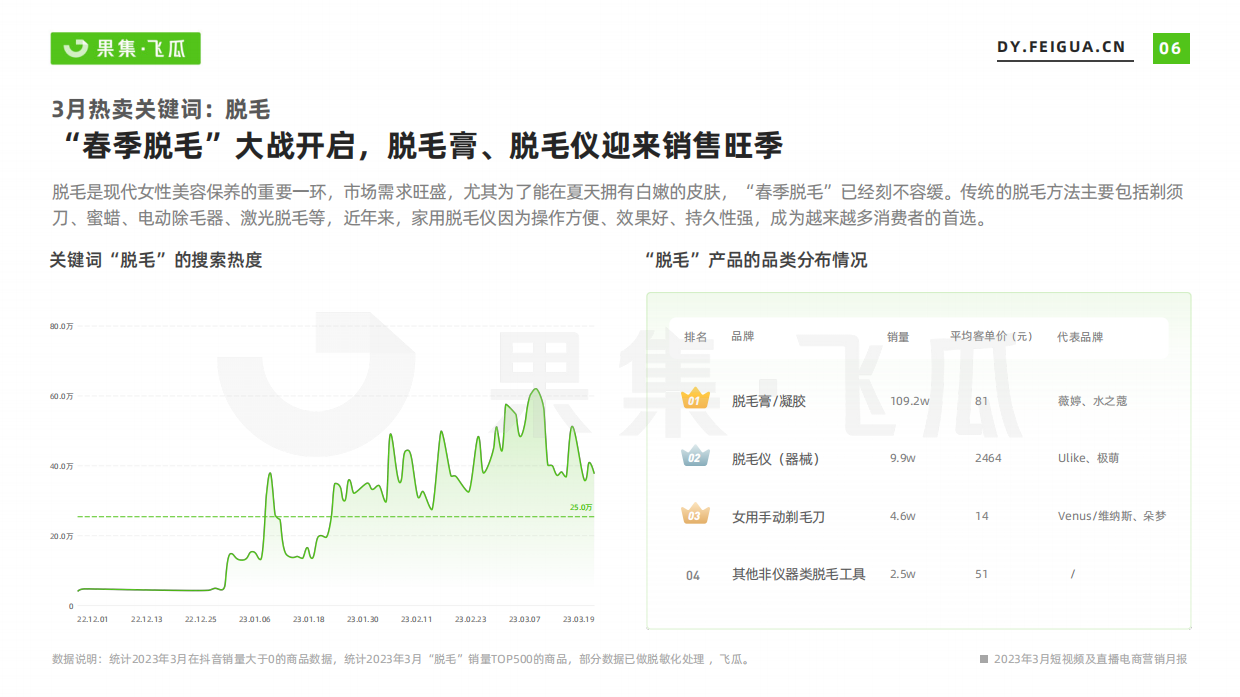Select the bronze rank 03 medal icon

click(x=695, y=516)
